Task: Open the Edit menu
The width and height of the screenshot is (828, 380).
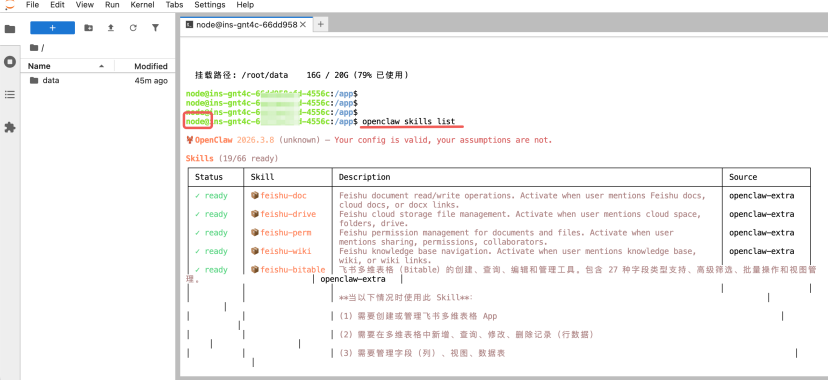Action: pos(58,5)
